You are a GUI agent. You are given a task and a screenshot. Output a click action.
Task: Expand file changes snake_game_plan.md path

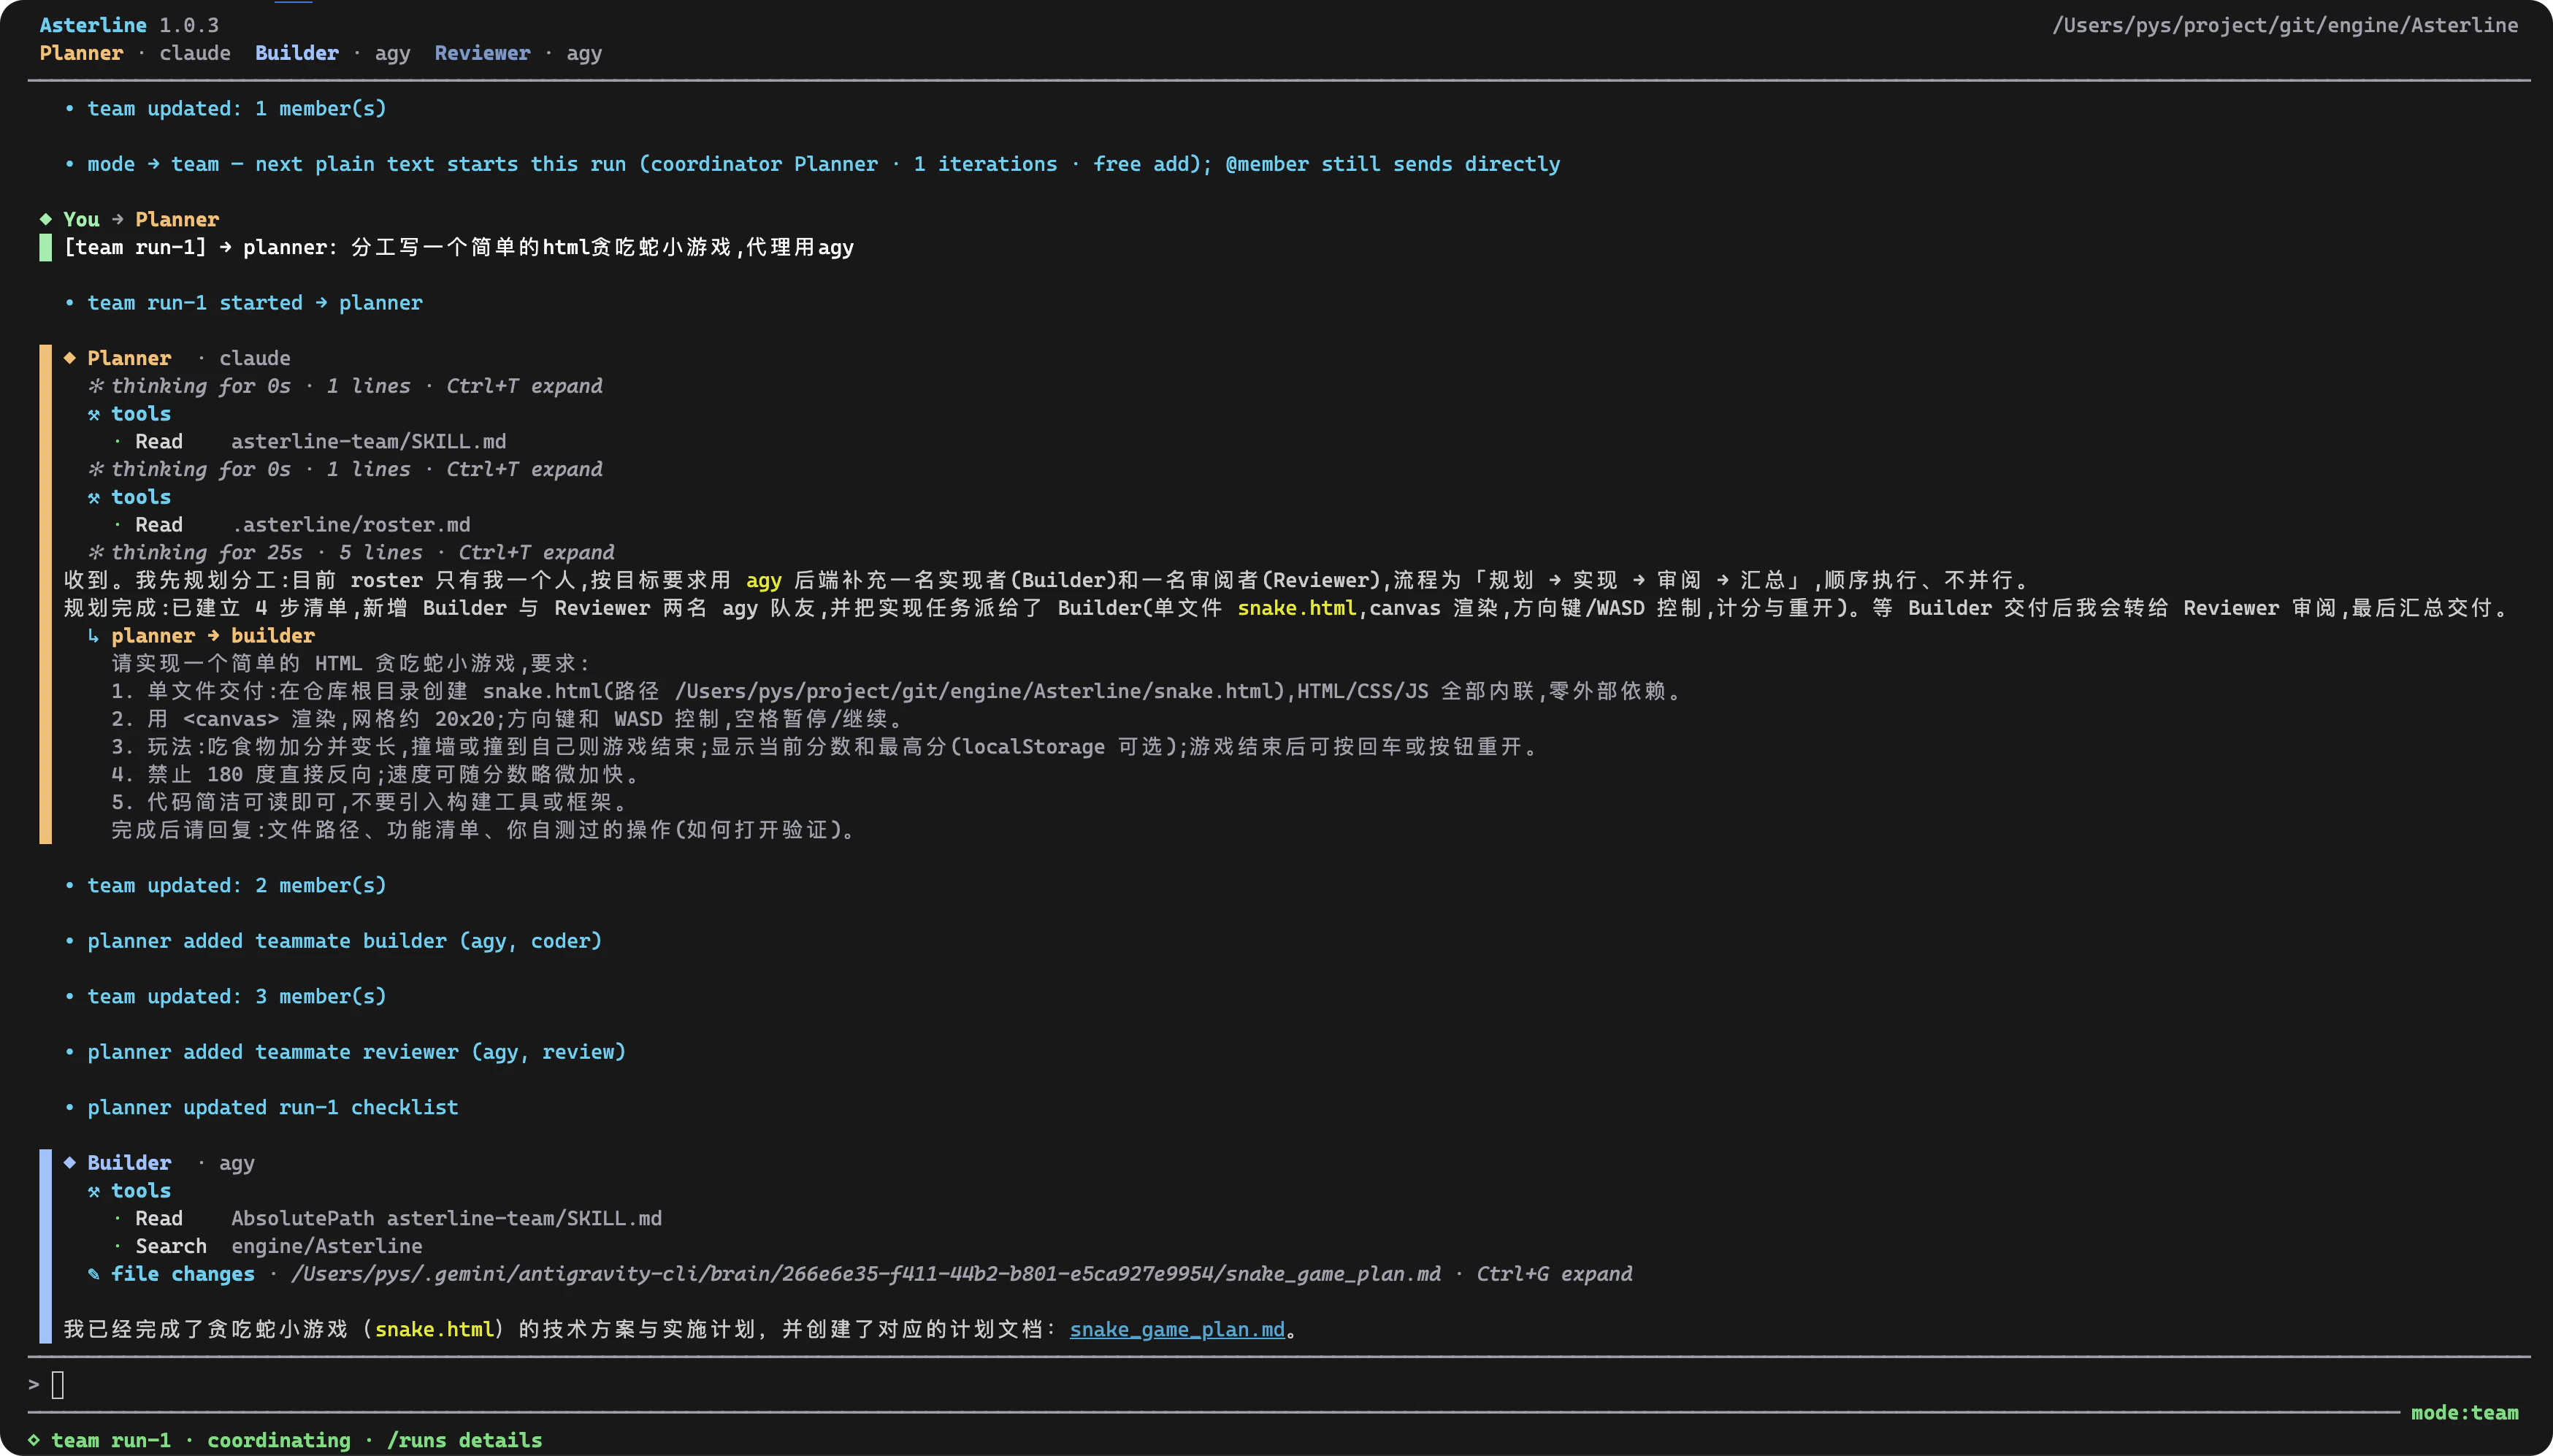[865, 1274]
